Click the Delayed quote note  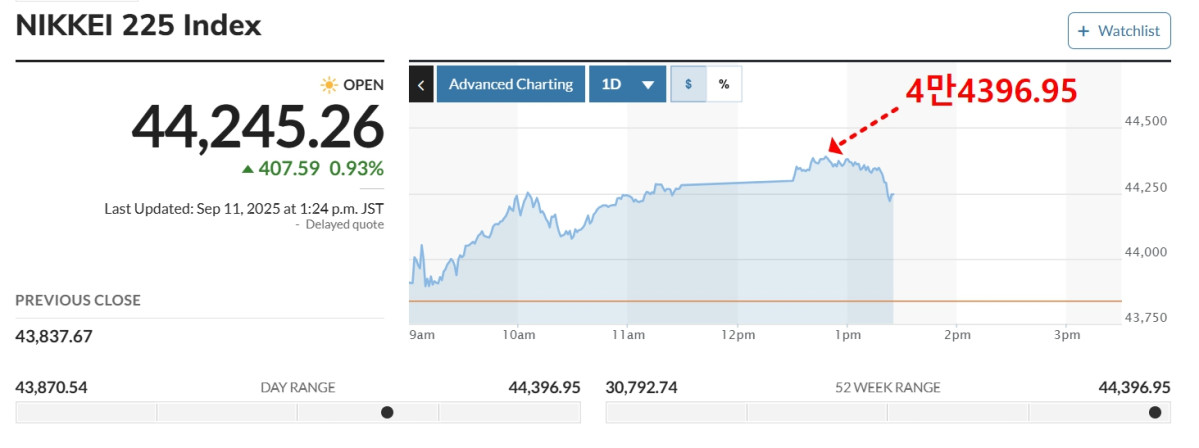click(x=344, y=225)
